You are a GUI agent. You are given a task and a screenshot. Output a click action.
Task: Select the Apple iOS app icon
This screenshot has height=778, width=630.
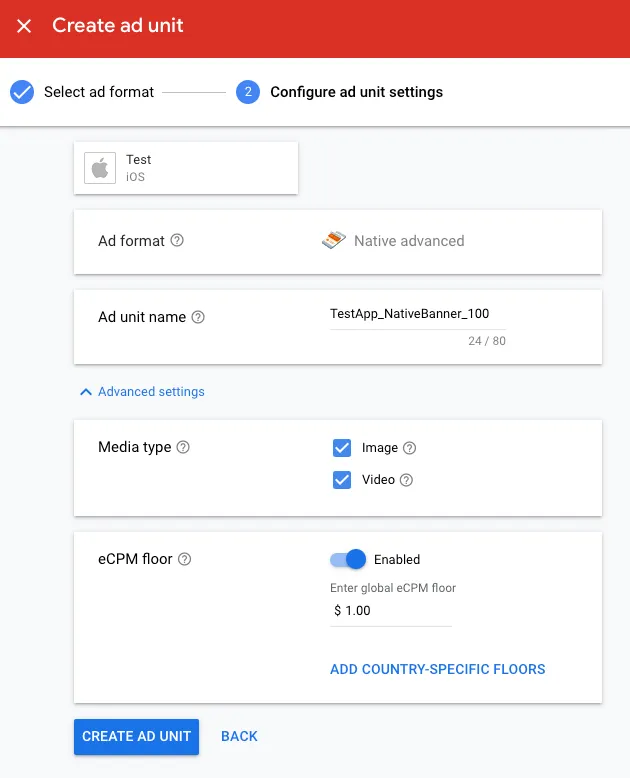point(100,168)
